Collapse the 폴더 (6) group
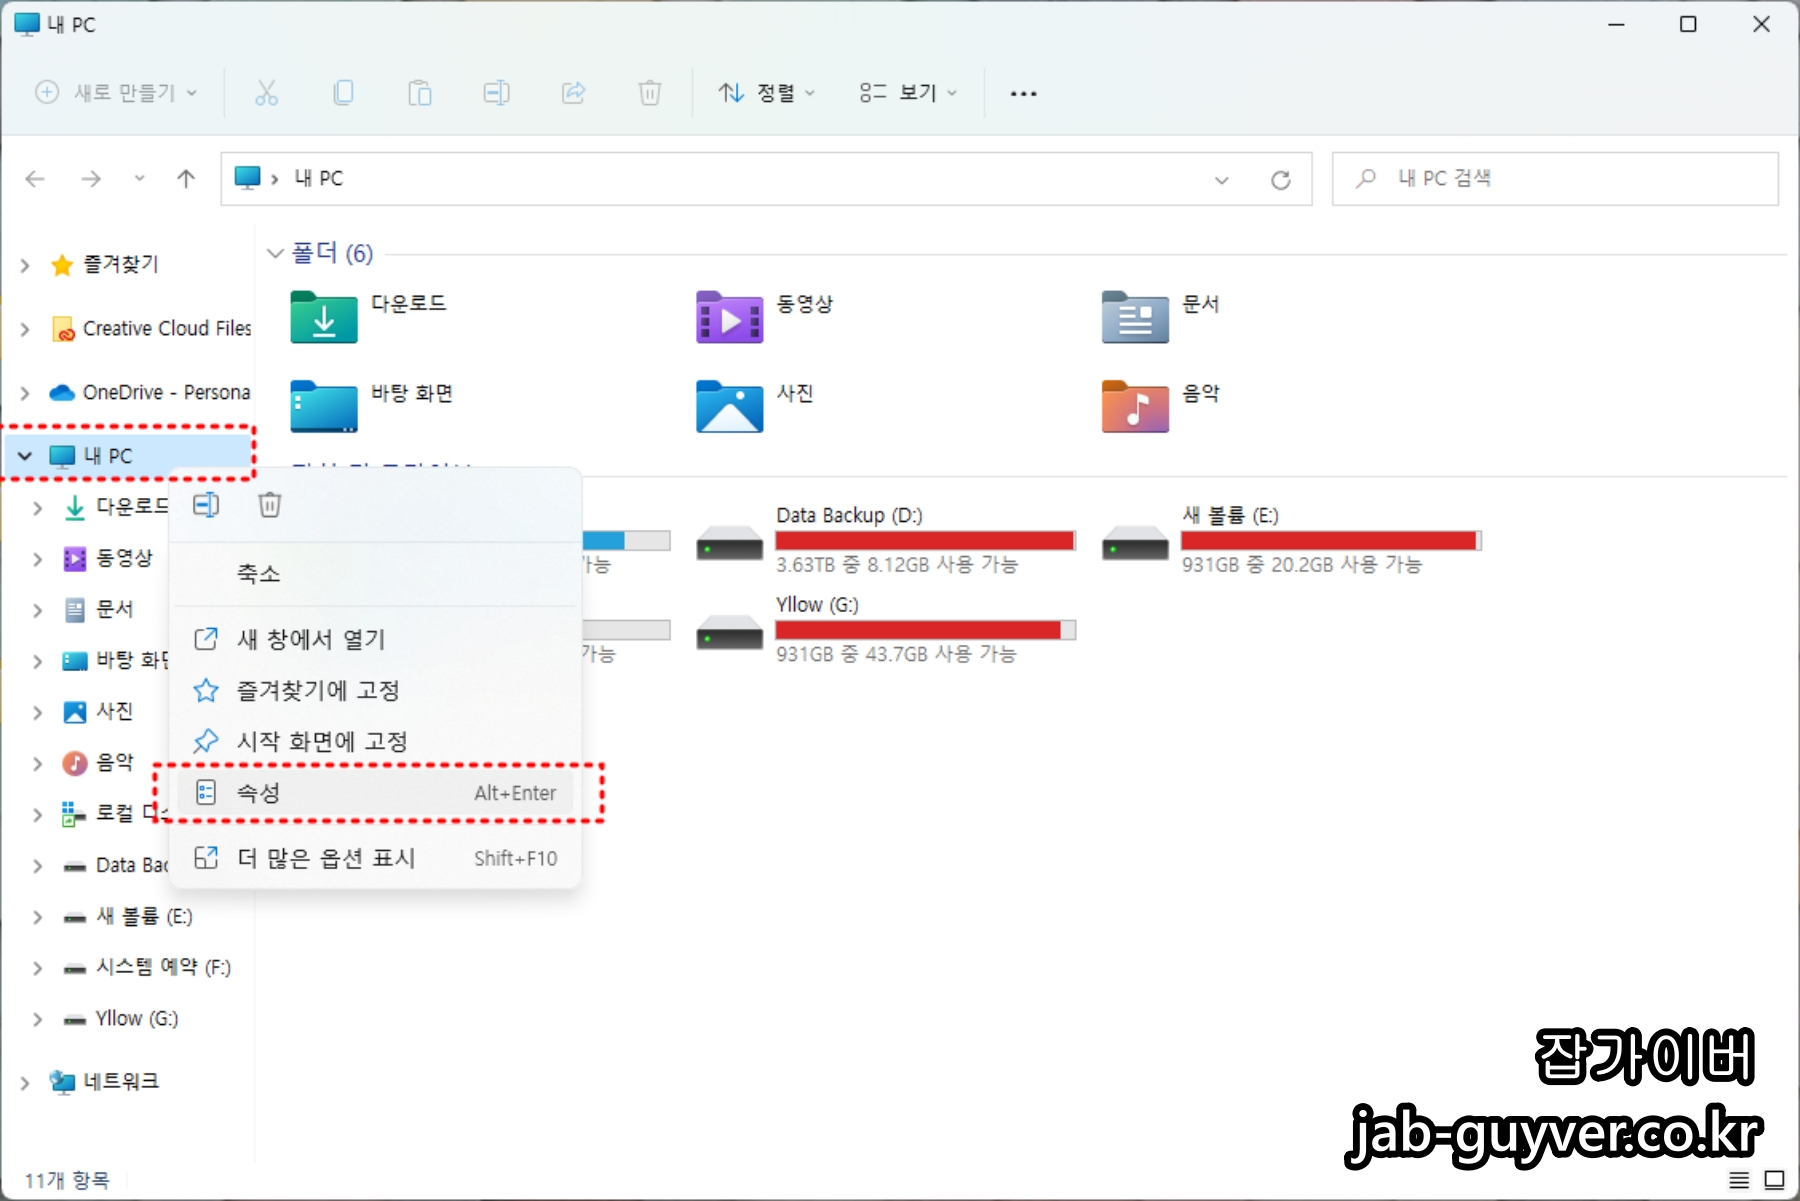This screenshot has width=1800, height=1201. point(275,254)
